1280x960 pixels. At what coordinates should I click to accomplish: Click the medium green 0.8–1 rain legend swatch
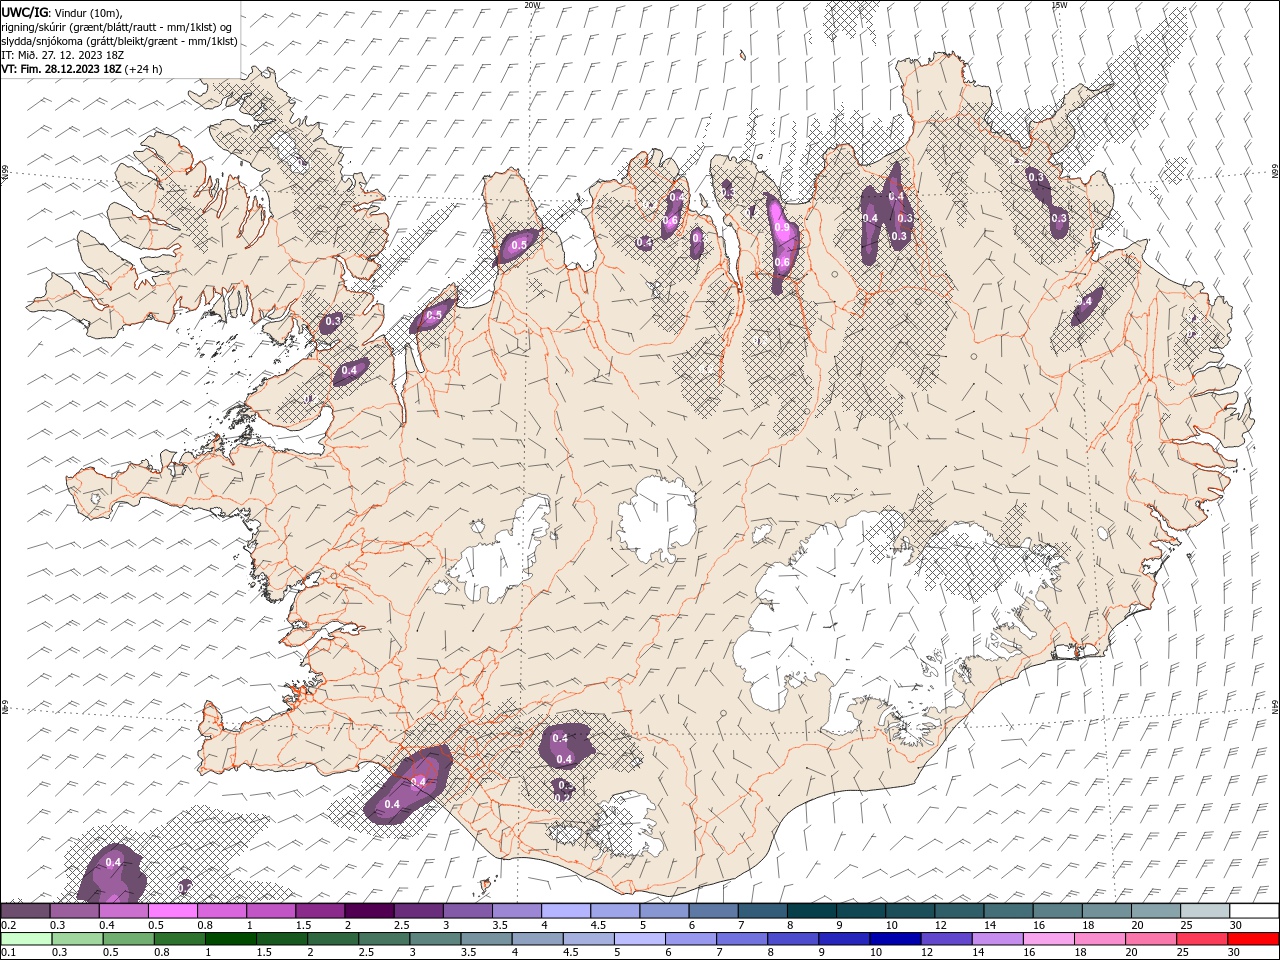(179, 939)
